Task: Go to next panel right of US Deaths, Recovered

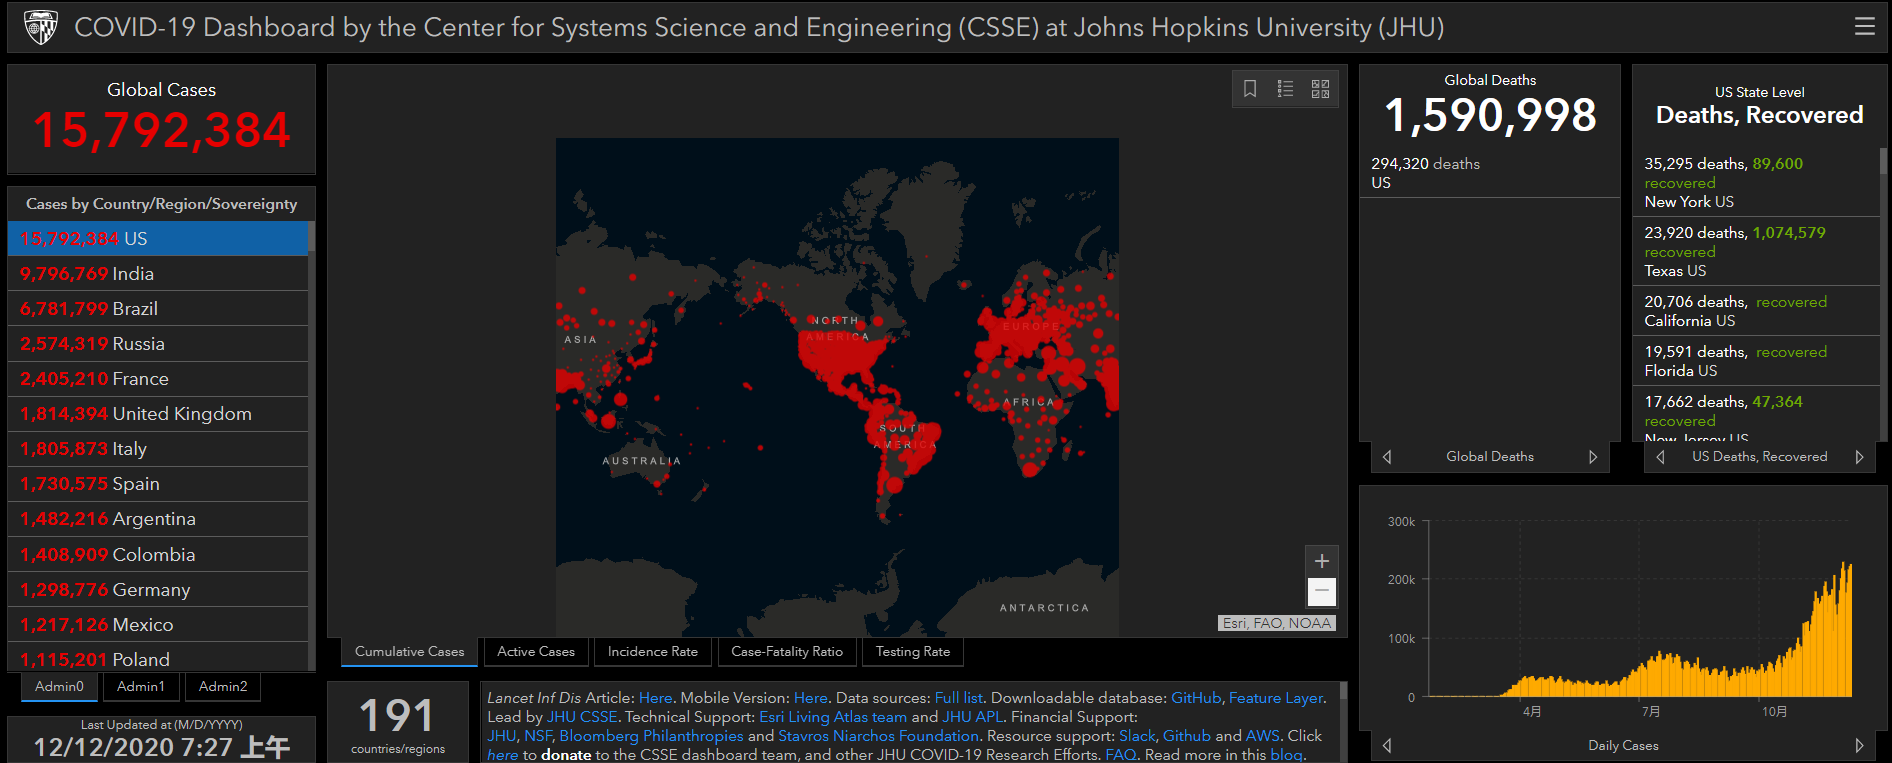Action: point(1859,457)
